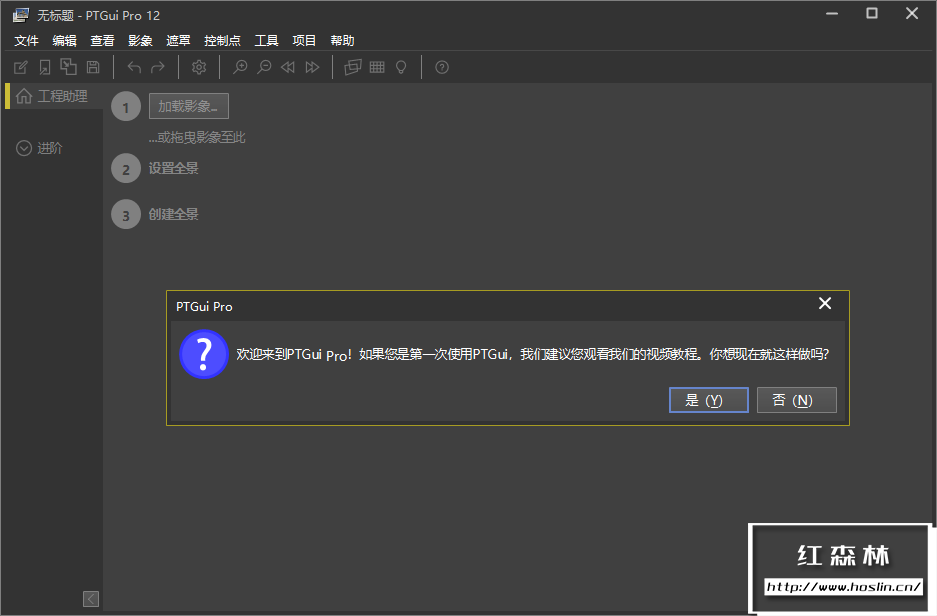Open the 控制点 menu
Image resolution: width=937 pixels, height=616 pixels.
click(x=222, y=41)
